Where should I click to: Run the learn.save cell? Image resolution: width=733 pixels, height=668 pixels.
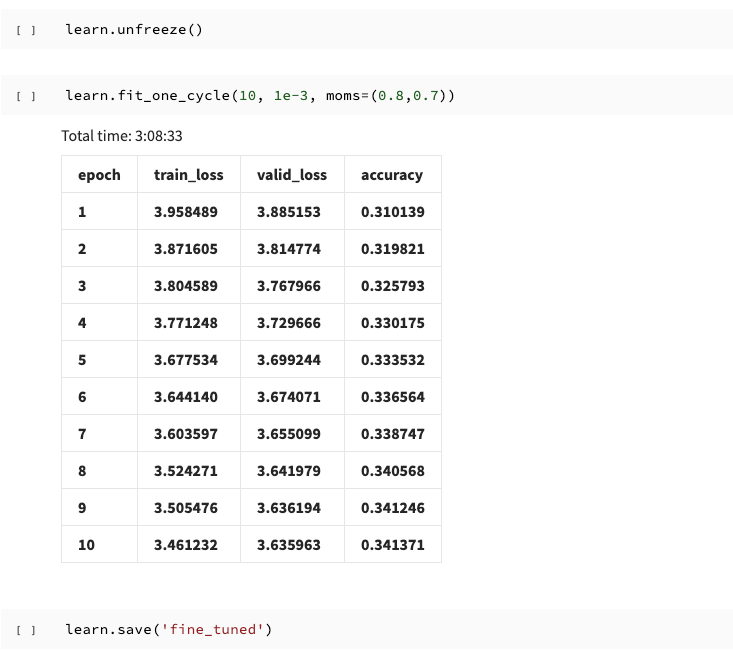[x=26, y=630]
